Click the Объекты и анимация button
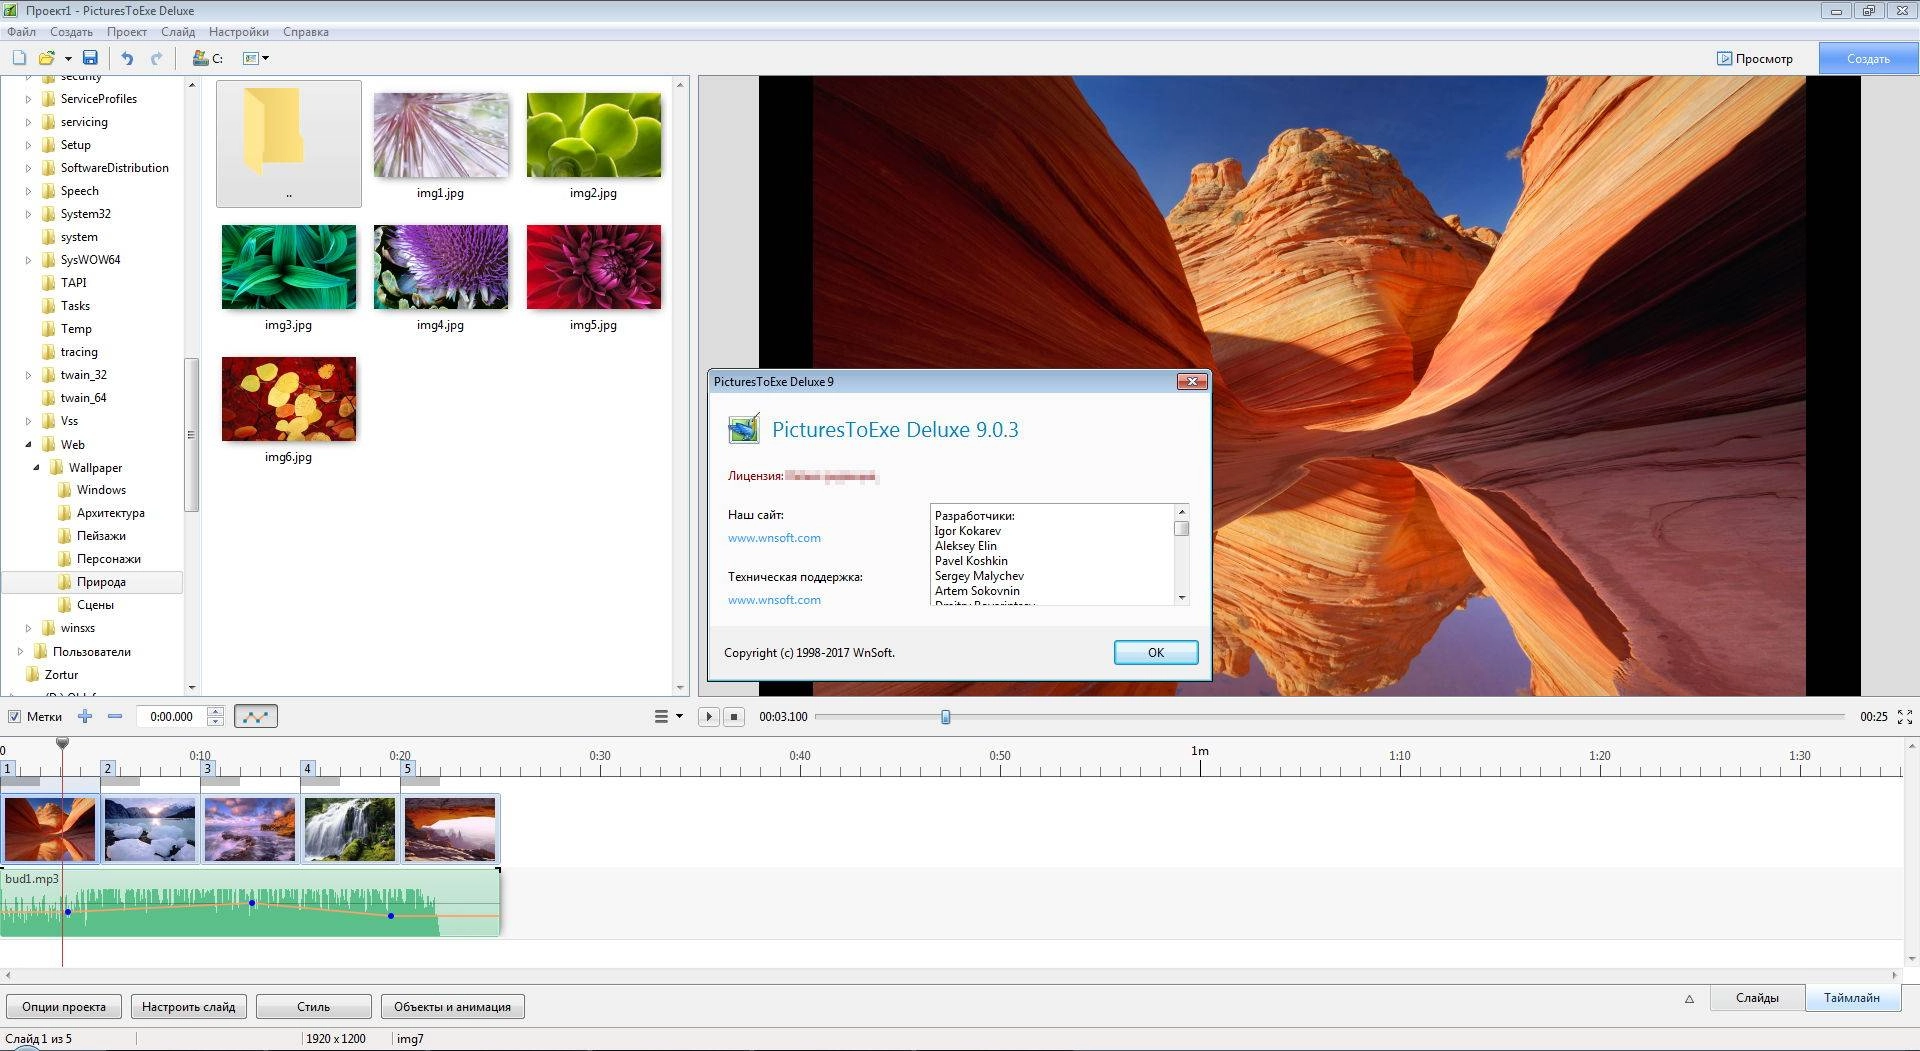This screenshot has height=1051, width=1920. click(x=452, y=1006)
